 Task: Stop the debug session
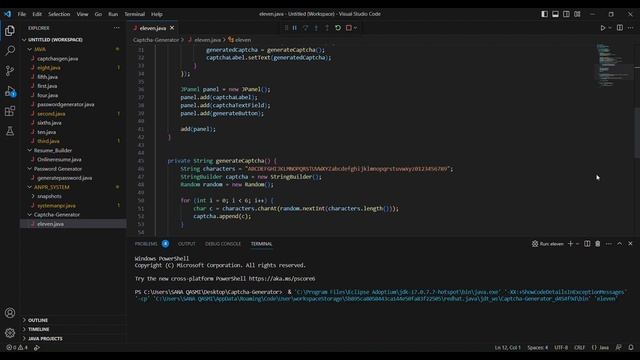[349, 28]
